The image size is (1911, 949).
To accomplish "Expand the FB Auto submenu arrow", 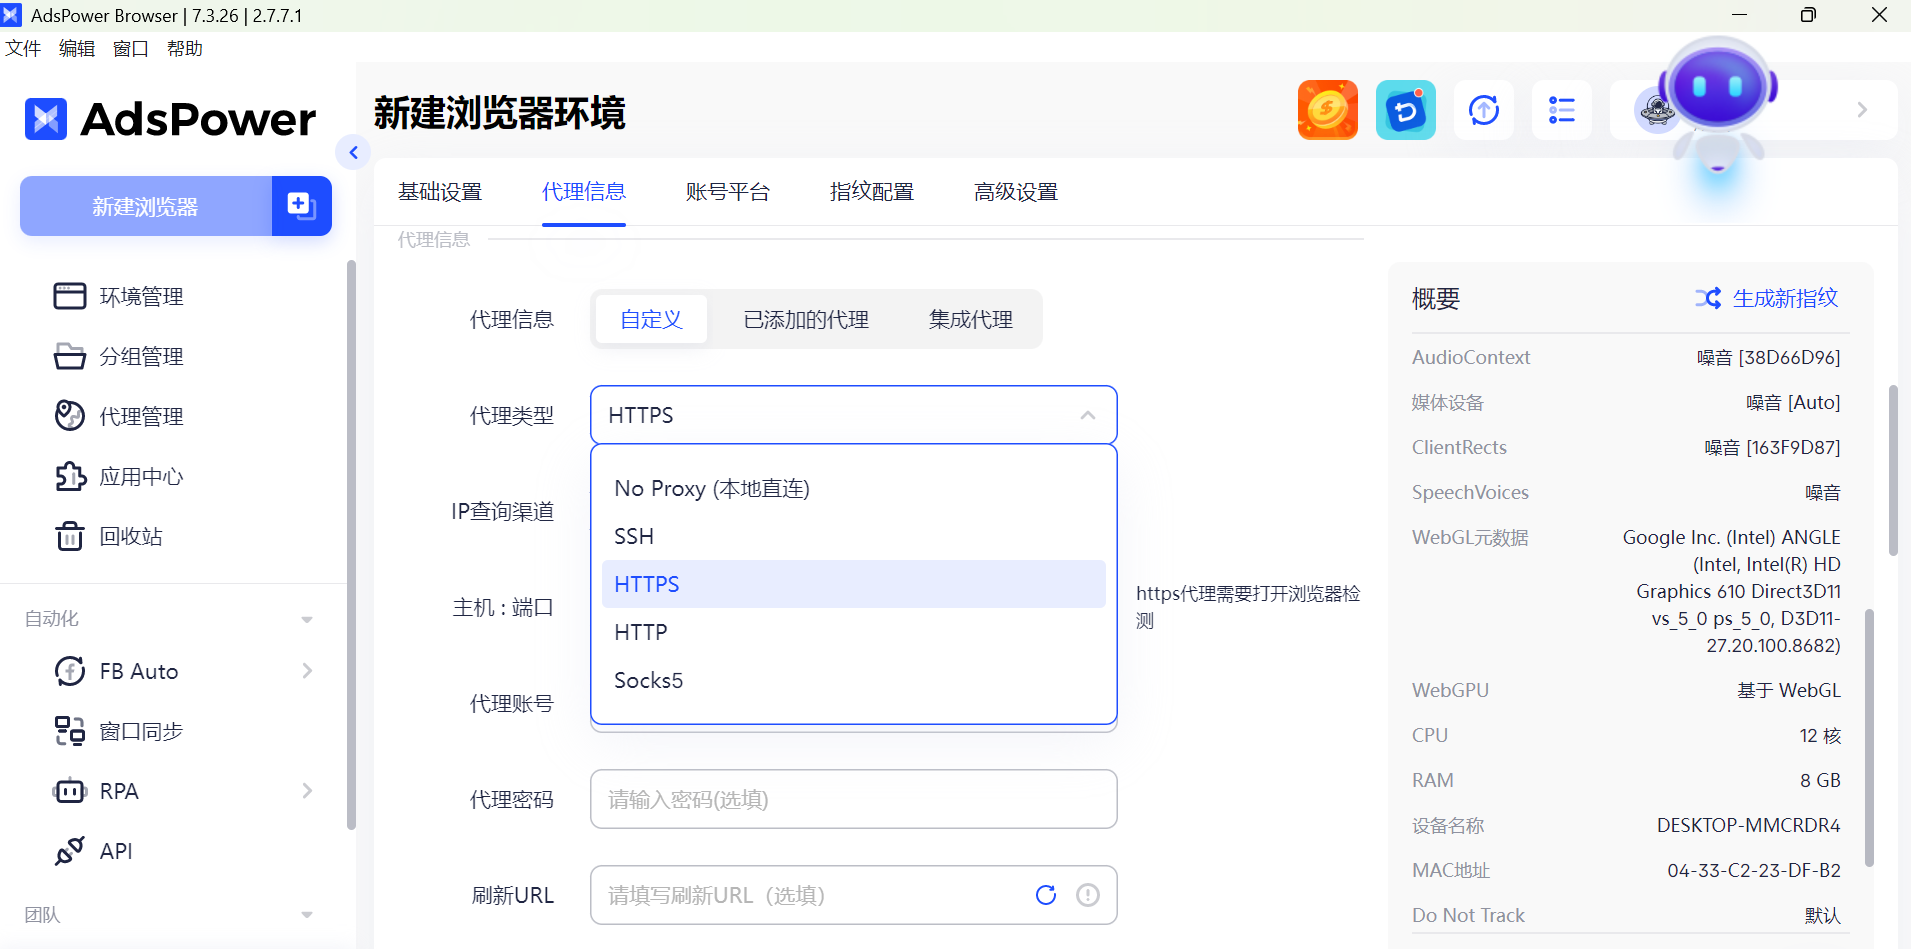I will pyautogui.click(x=307, y=671).
